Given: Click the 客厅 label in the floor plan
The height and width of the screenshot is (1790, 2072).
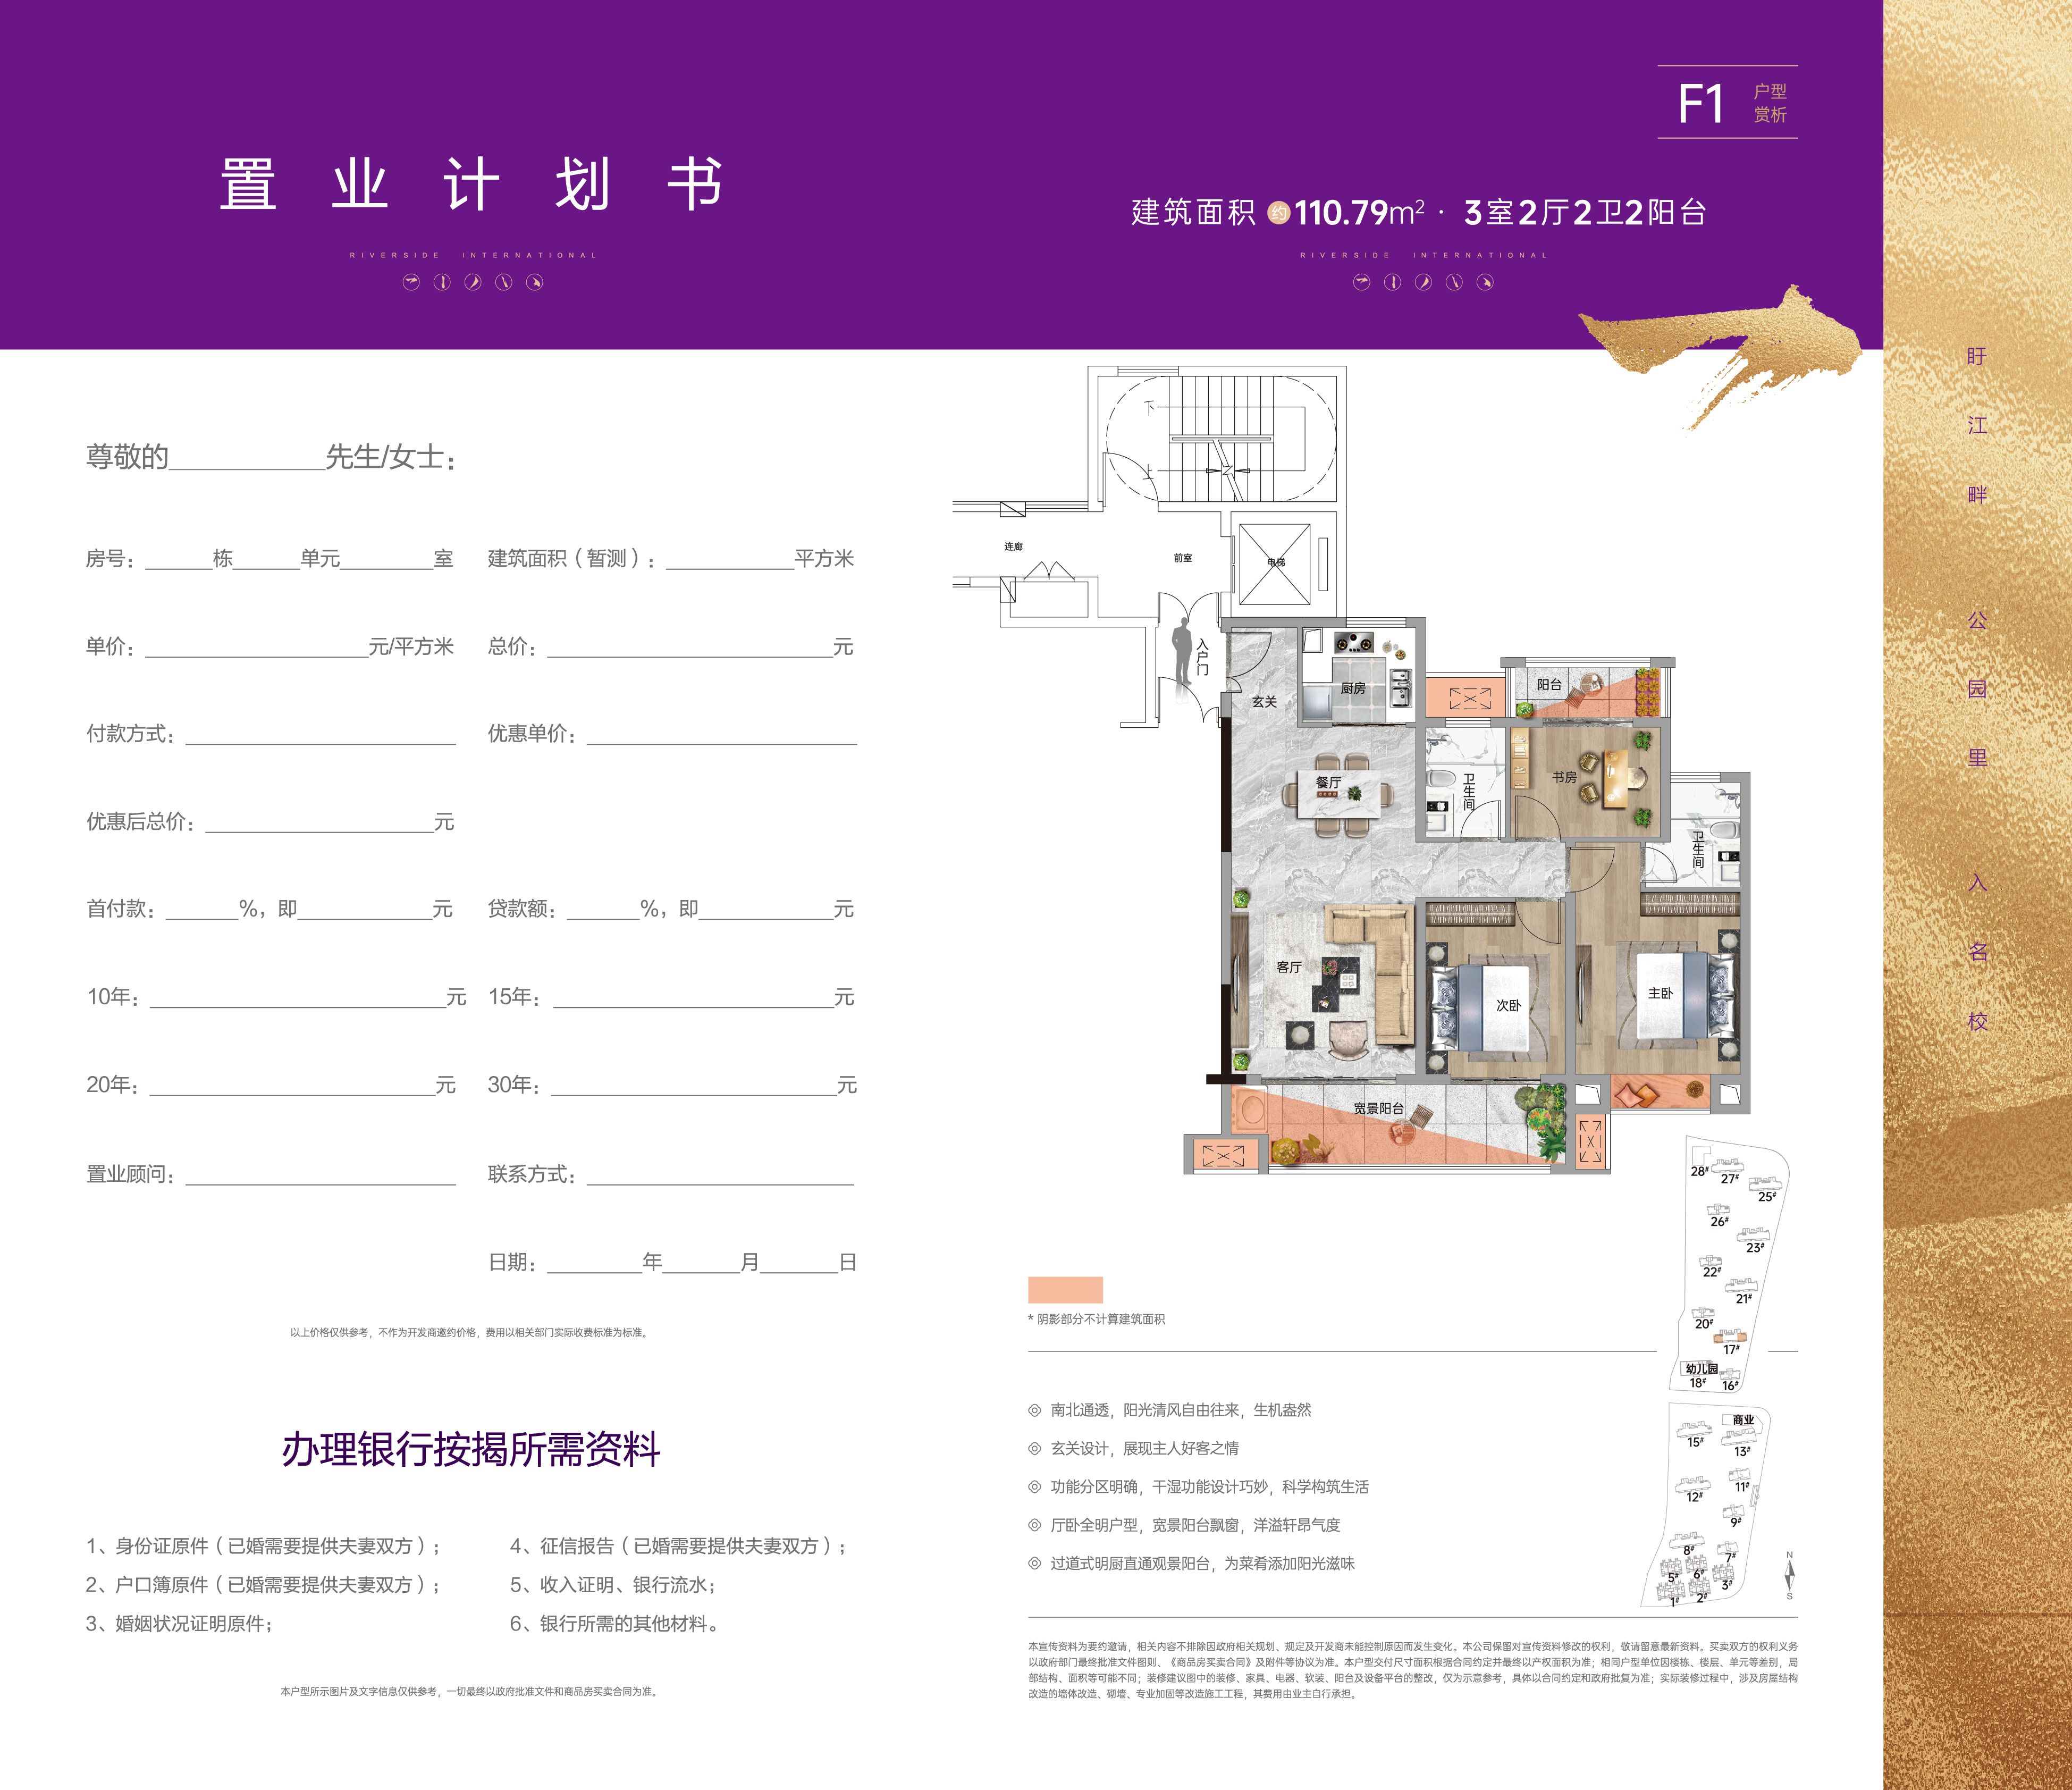Looking at the screenshot, I should coord(1289,967).
